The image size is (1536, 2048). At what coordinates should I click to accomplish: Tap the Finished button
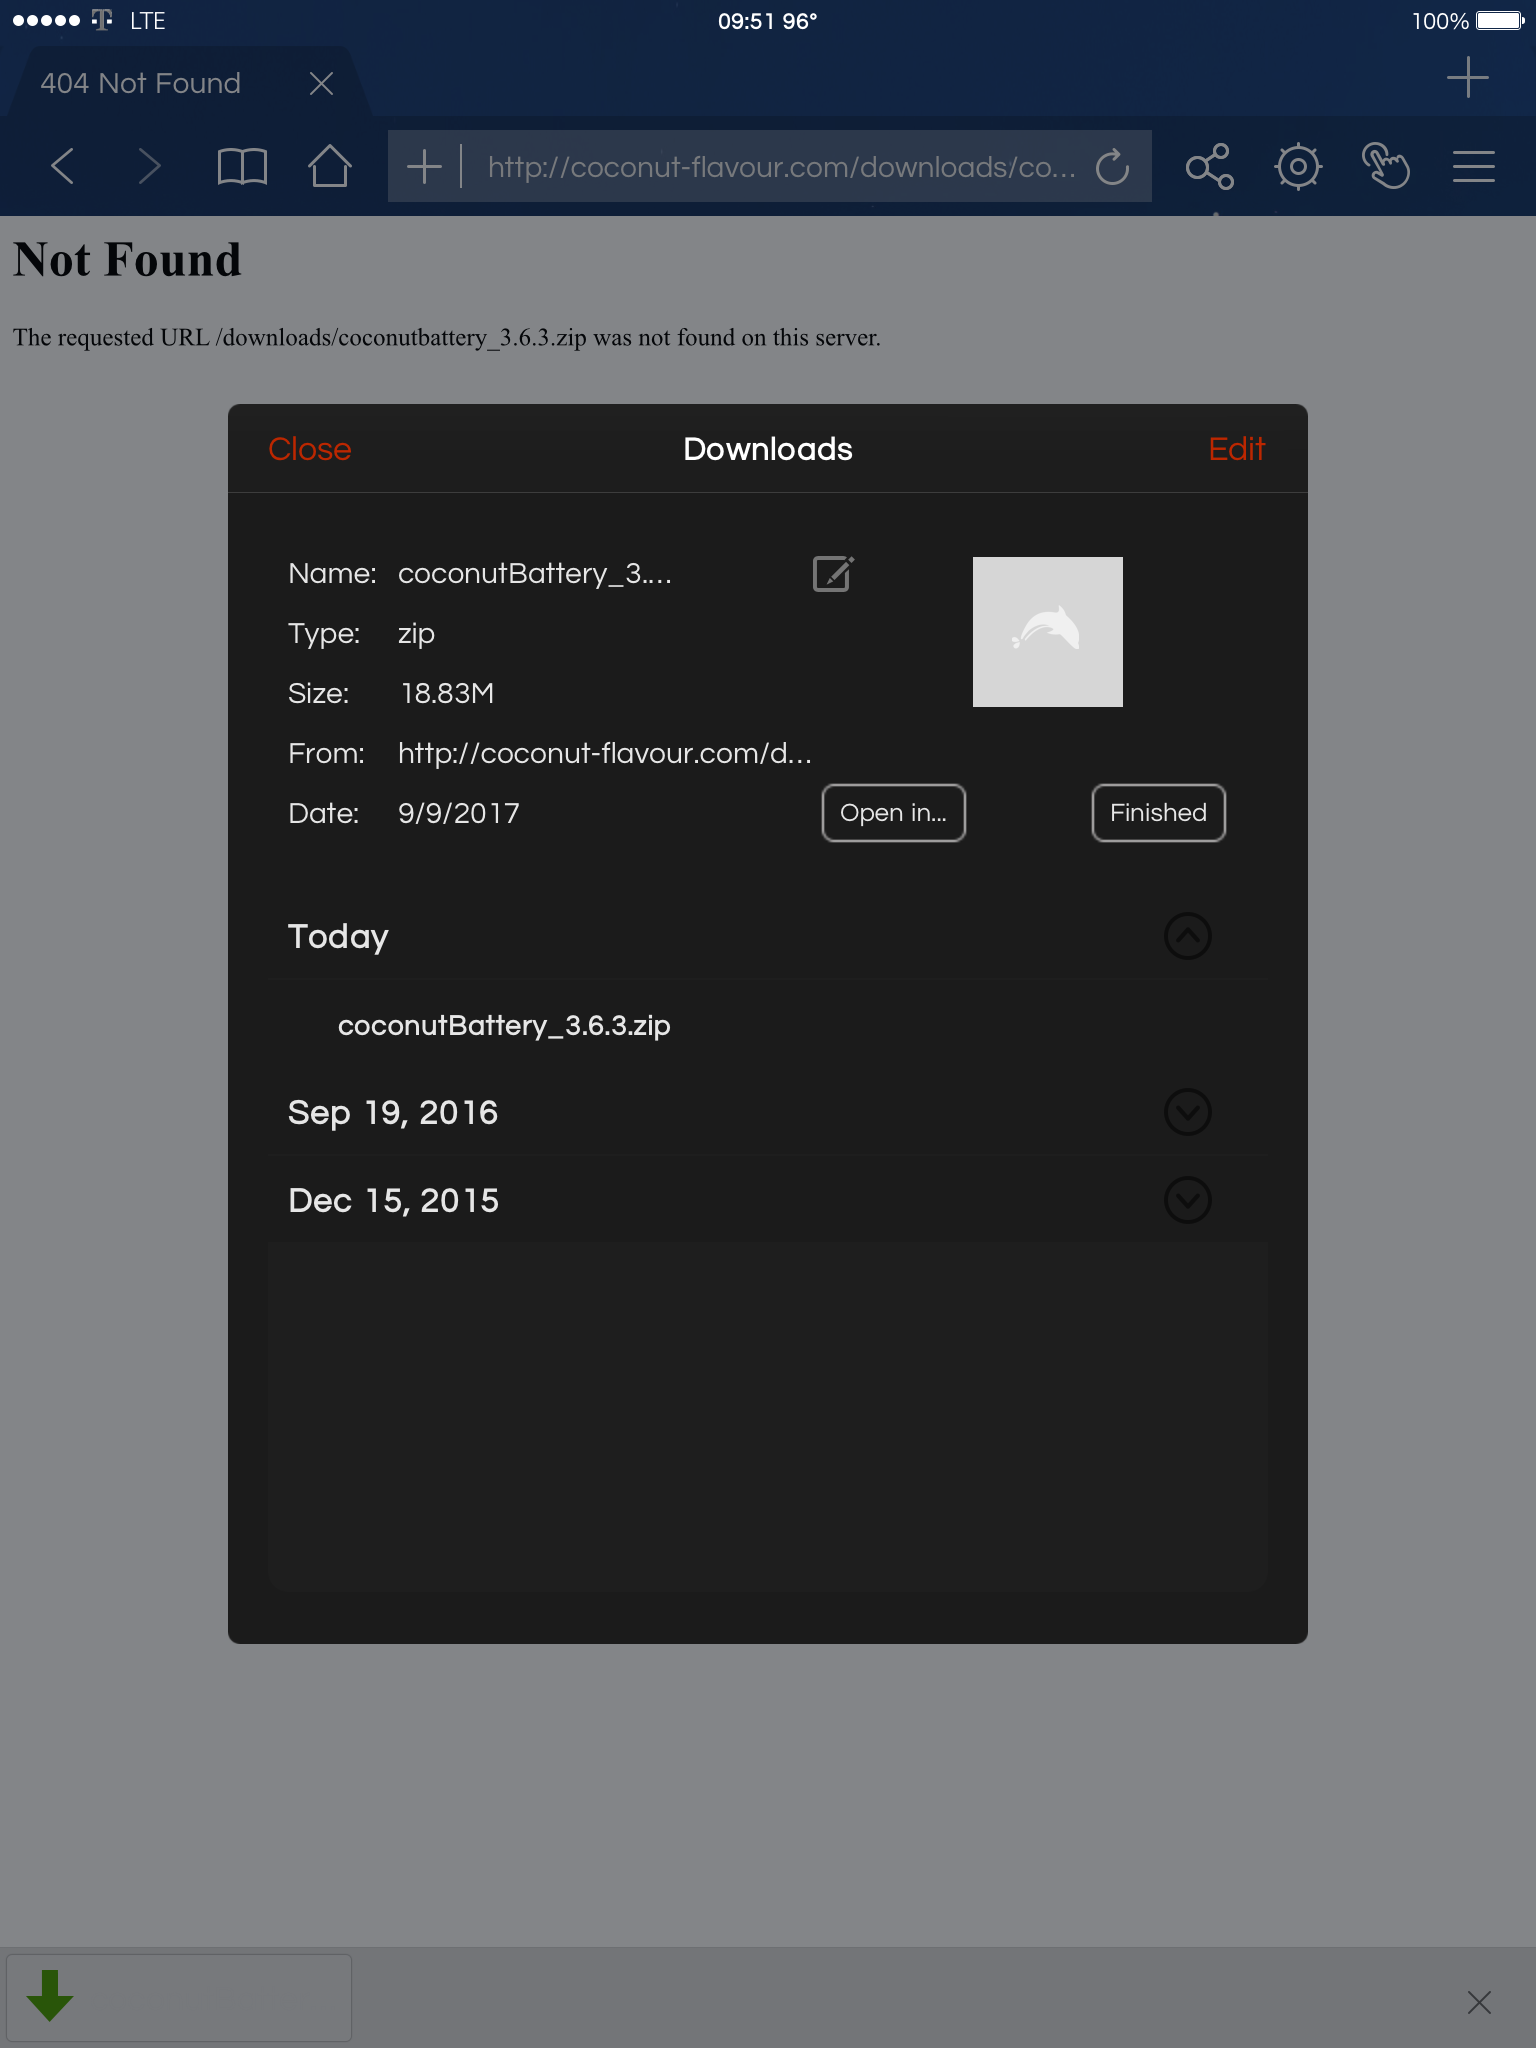(x=1158, y=813)
